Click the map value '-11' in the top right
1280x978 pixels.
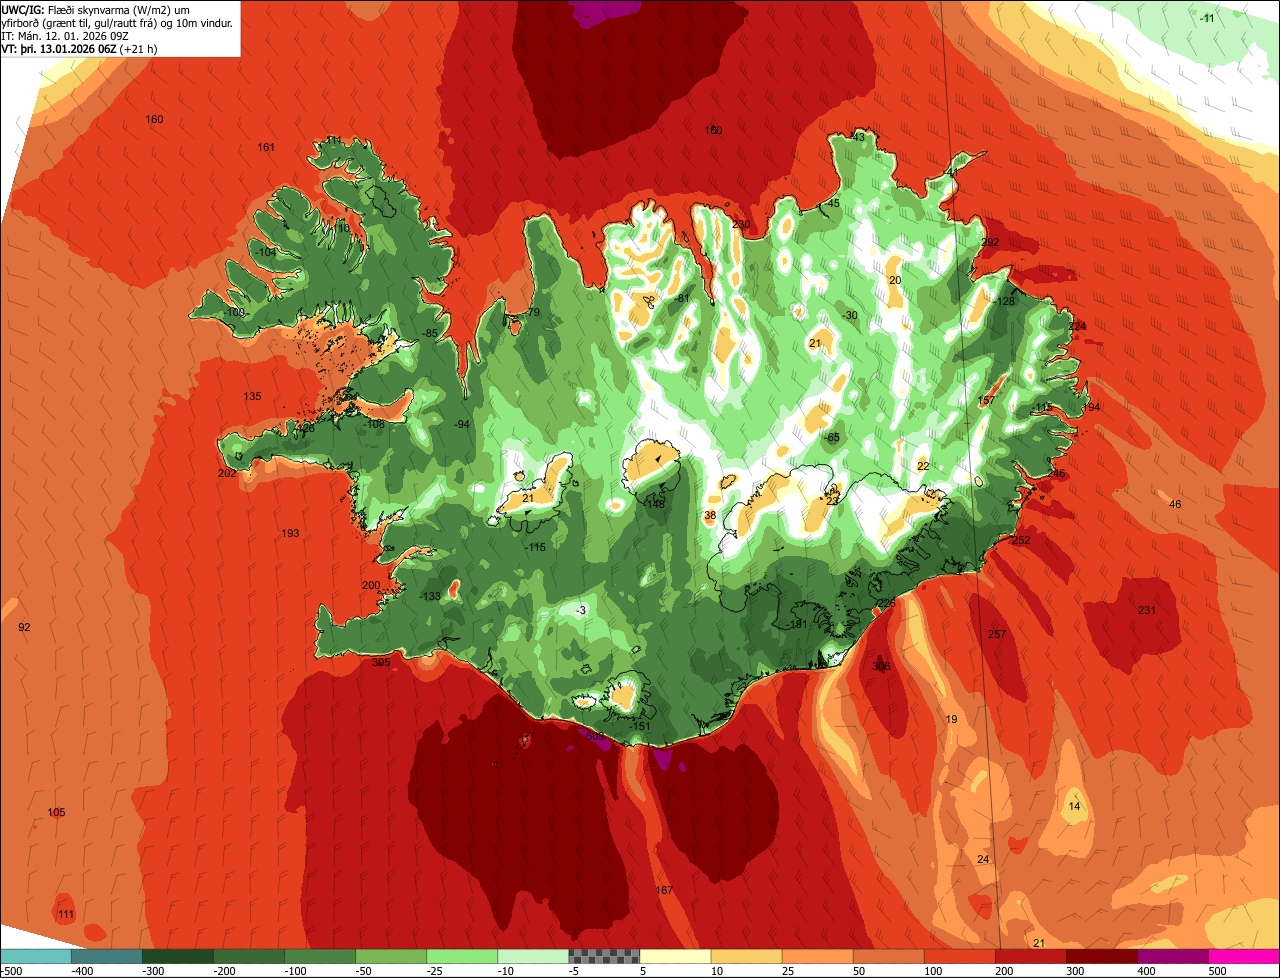tap(1207, 18)
